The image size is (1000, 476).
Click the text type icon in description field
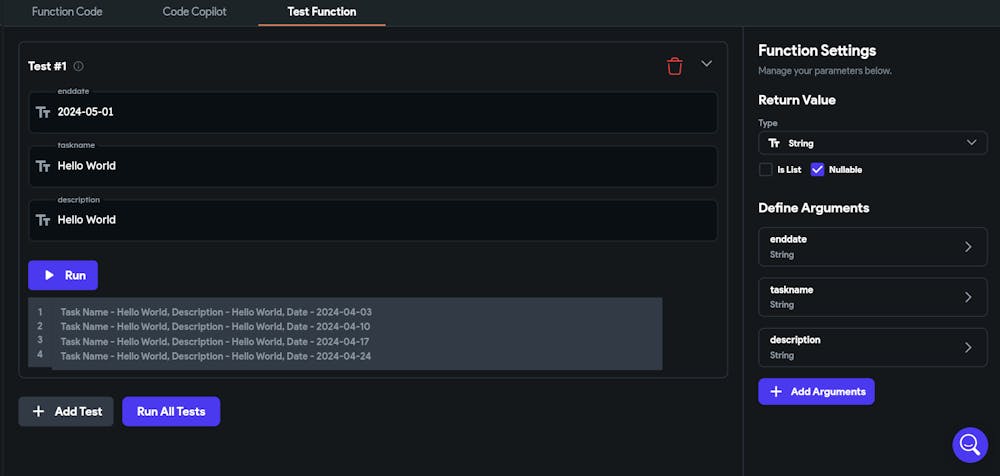(43, 220)
